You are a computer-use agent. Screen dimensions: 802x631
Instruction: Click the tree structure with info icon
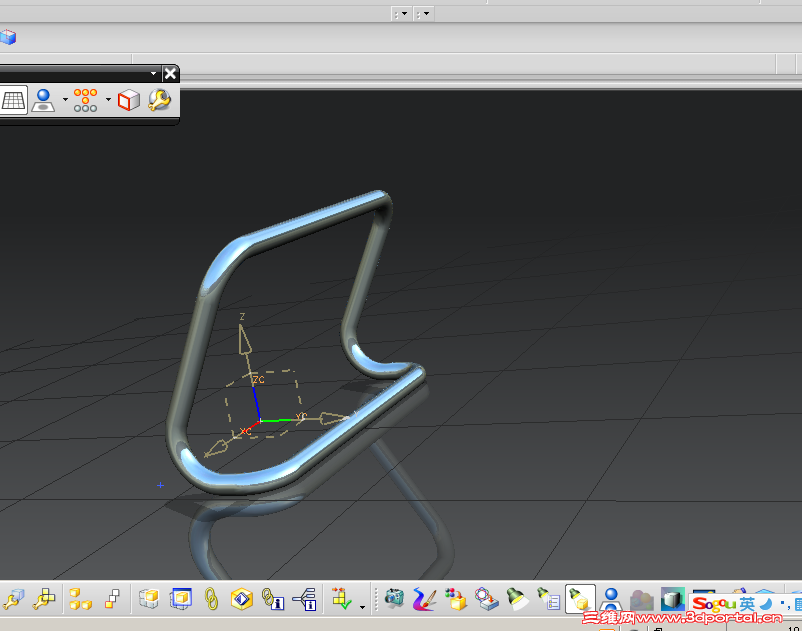pos(304,599)
